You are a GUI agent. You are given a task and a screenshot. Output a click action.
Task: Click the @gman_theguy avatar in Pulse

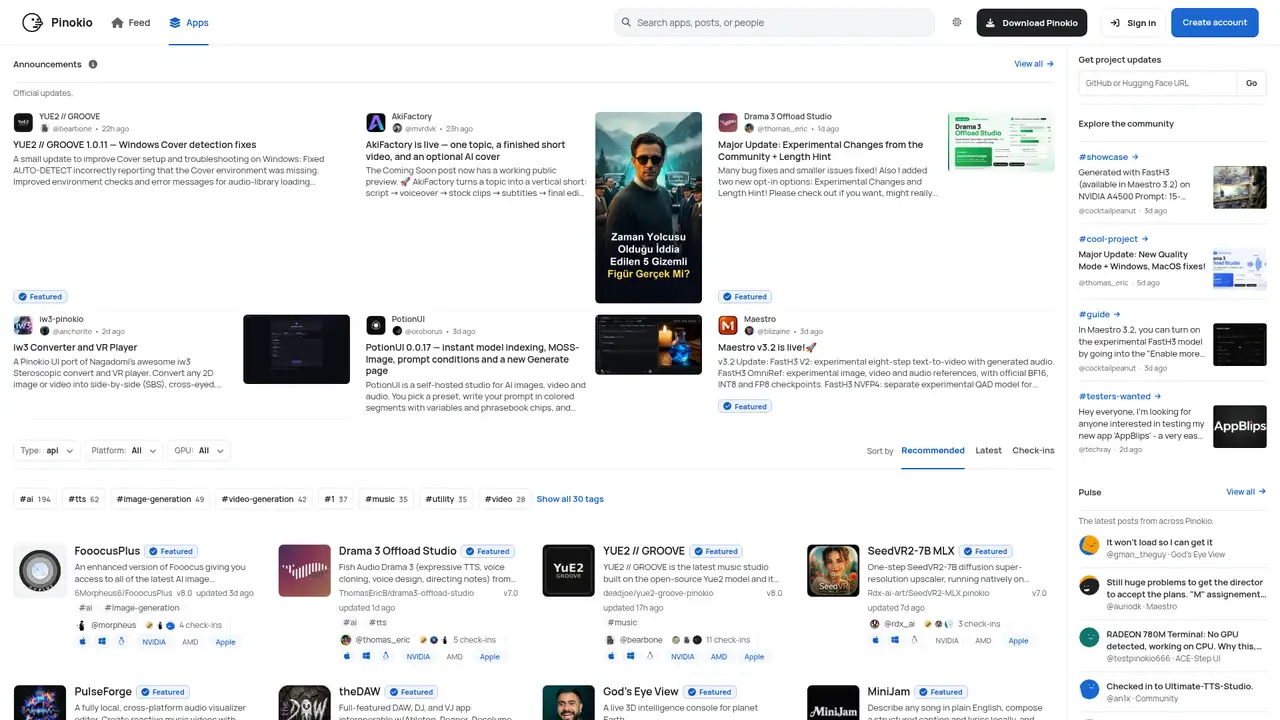click(1089, 545)
